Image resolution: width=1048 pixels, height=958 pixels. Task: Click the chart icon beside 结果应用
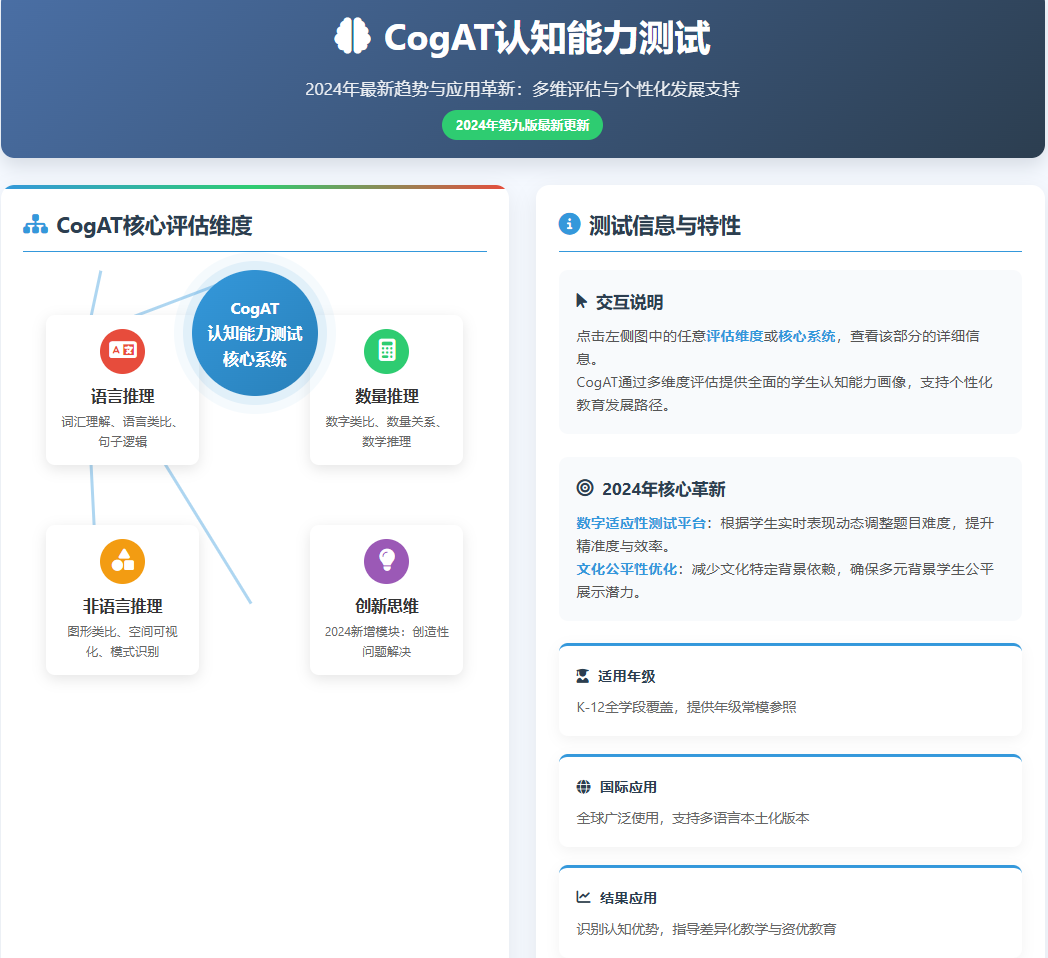[x=584, y=898]
